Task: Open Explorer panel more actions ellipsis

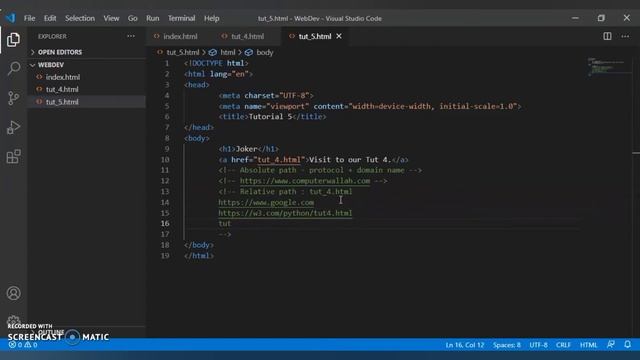Action: [x=131, y=36]
